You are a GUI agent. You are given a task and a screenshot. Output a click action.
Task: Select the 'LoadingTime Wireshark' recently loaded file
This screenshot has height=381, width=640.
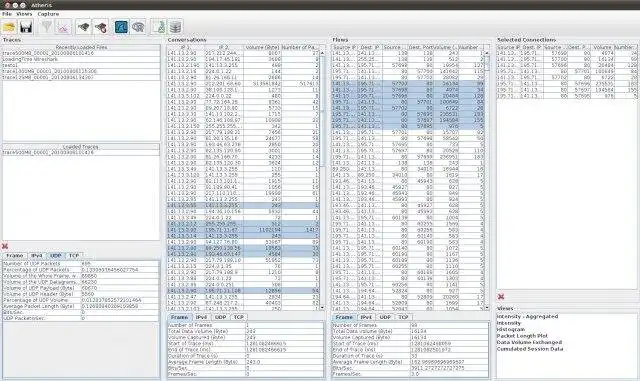tap(81, 60)
